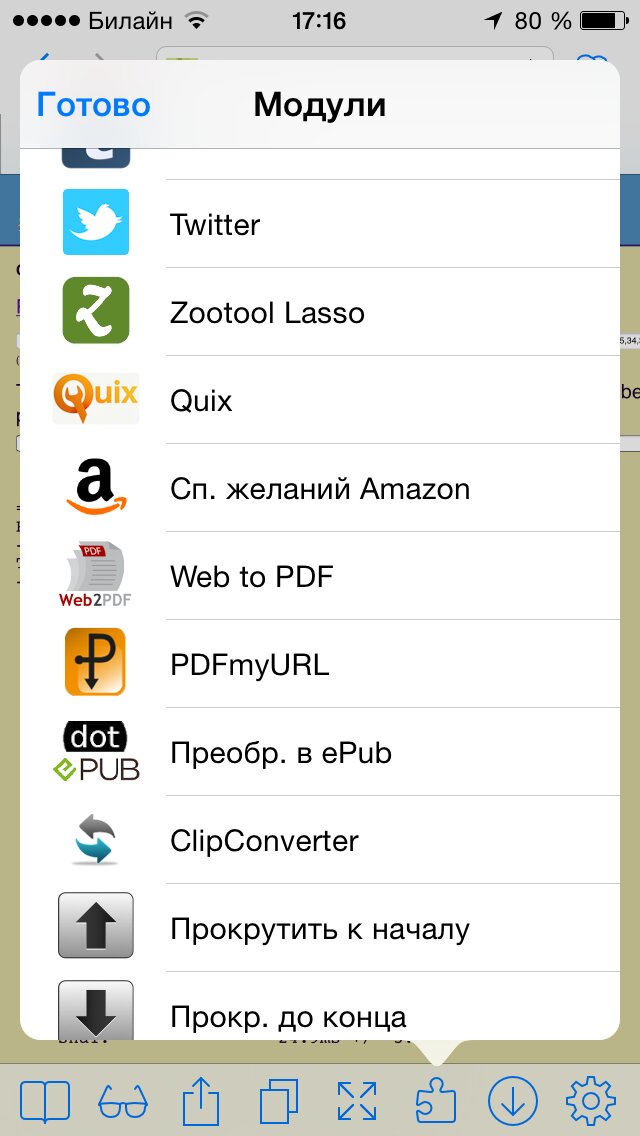640x1136 pixels.
Task: Open the Zootool Lasso module icon
Action: [96, 311]
